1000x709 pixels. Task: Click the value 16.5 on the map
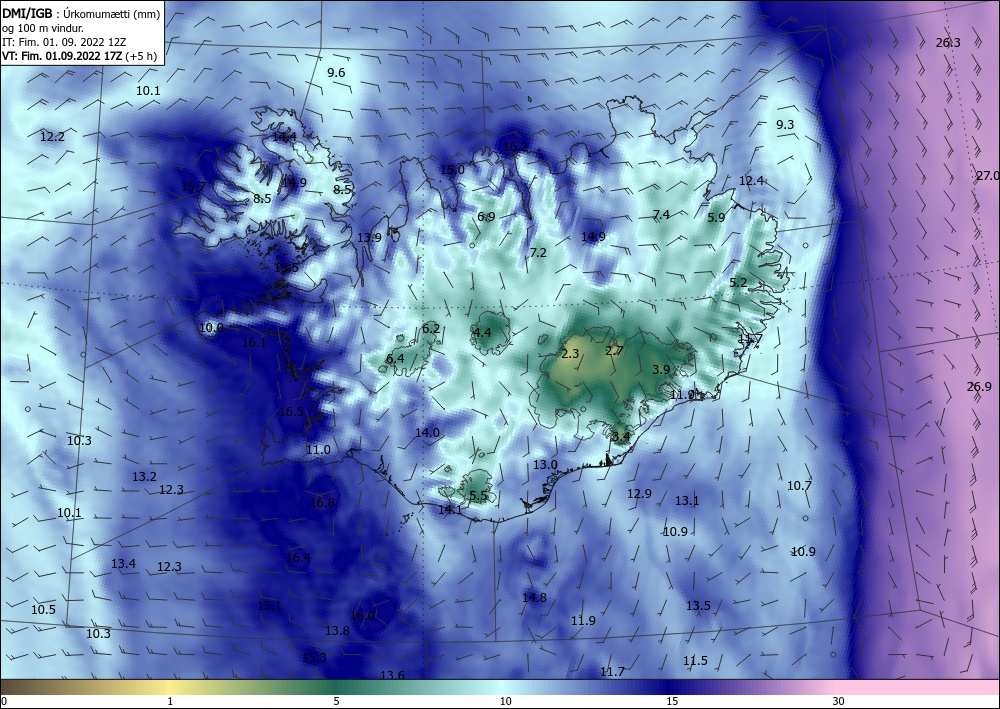tap(291, 411)
